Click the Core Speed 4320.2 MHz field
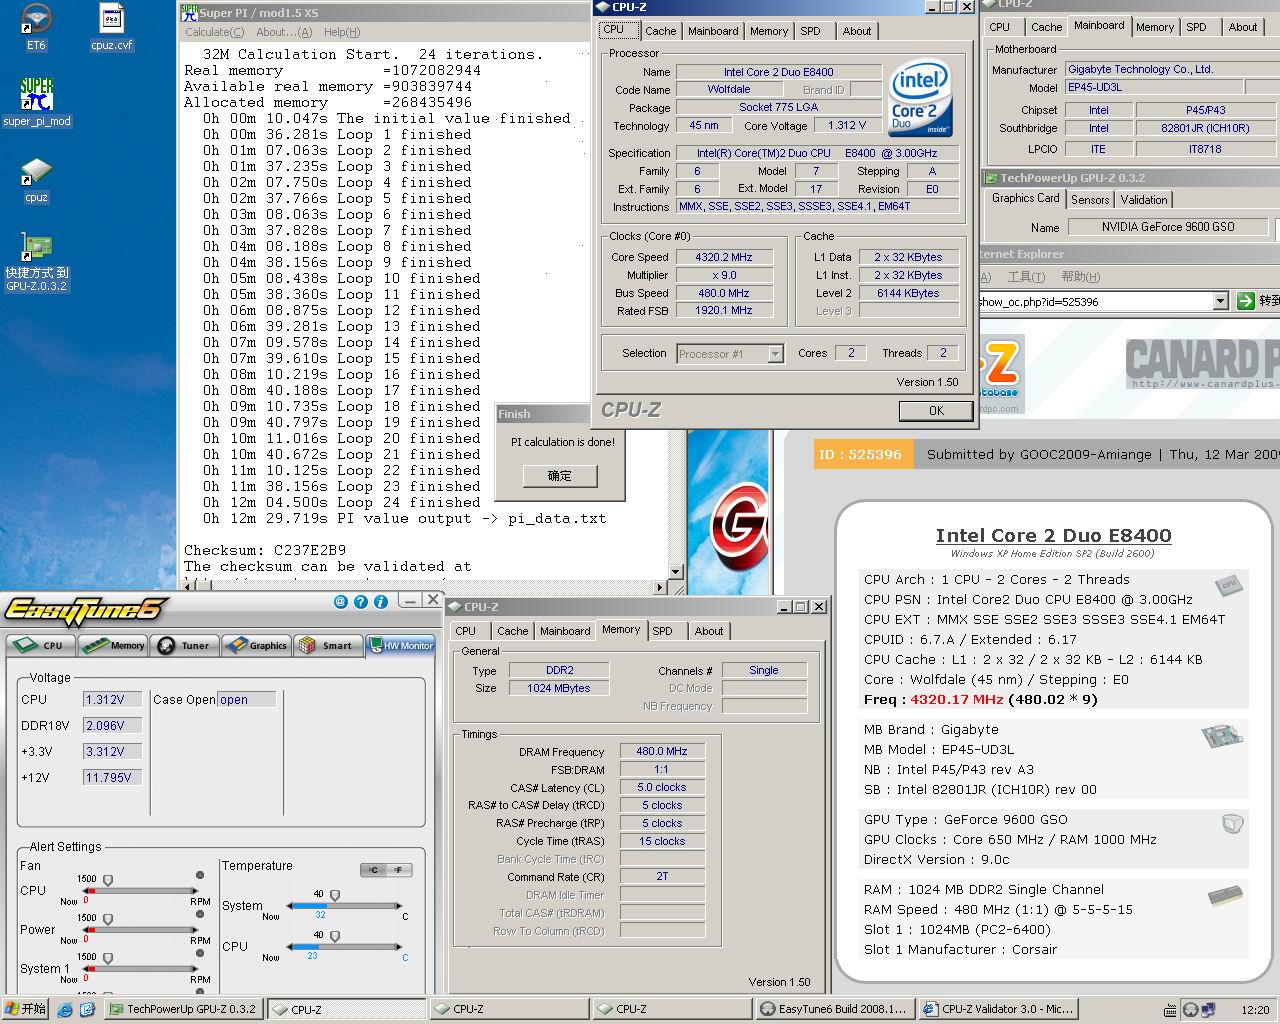1280x1024 pixels. pyautogui.click(x=724, y=257)
